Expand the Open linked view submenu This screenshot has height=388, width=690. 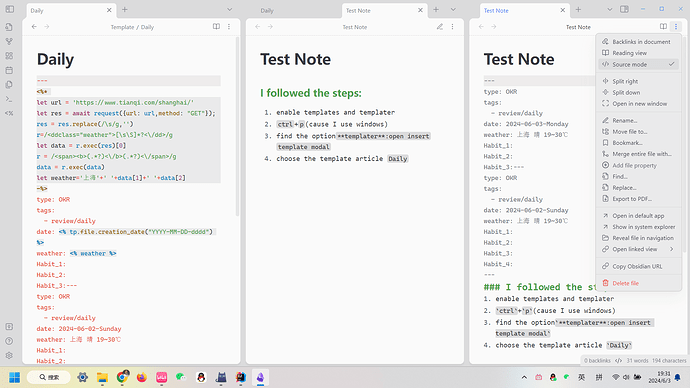tap(639, 249)
